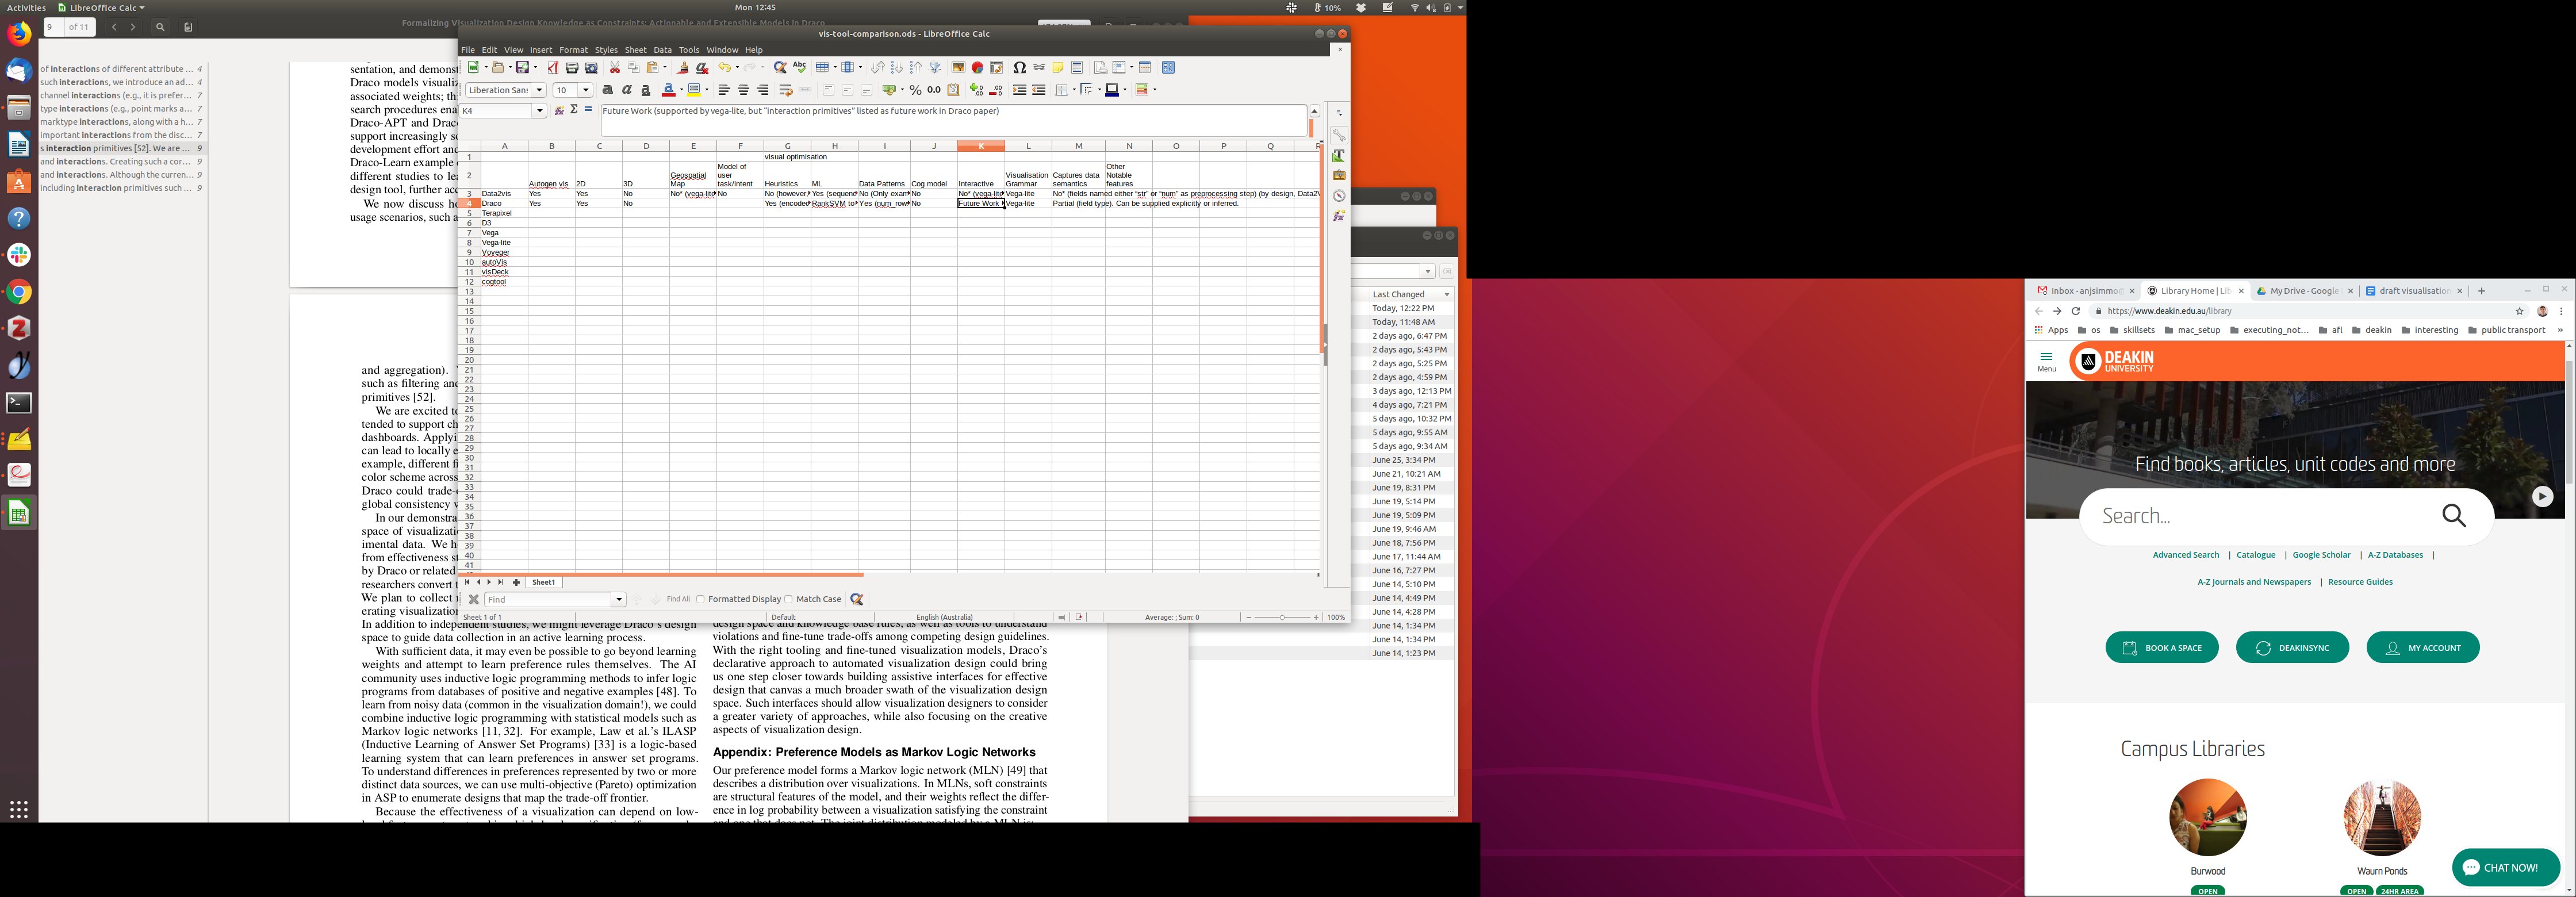Open the font size dropdown

pyautogui.click(x=586, y=90)
